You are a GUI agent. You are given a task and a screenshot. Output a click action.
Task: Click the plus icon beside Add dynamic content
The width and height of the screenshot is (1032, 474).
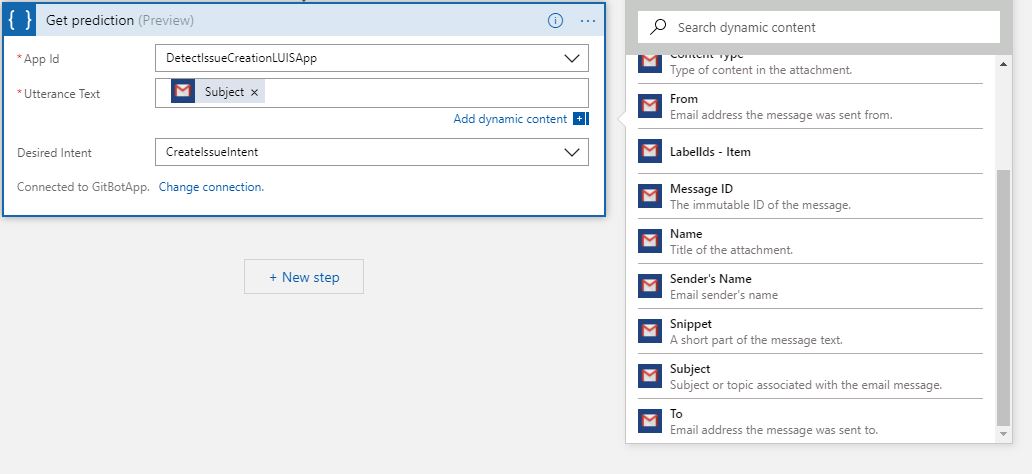click(579, 119)
